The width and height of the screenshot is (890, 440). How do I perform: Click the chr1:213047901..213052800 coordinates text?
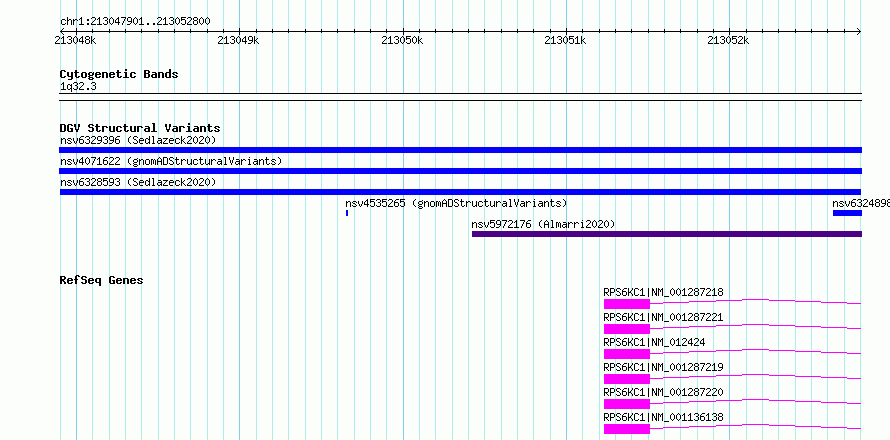[135, 22]
